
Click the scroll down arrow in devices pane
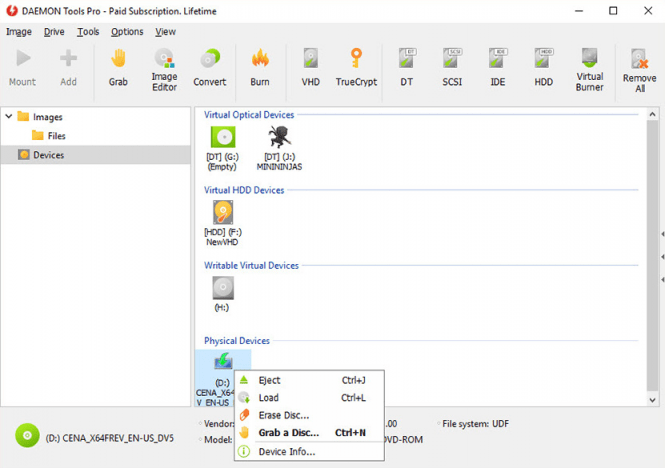pyautogui.click(x=652, y=400)
